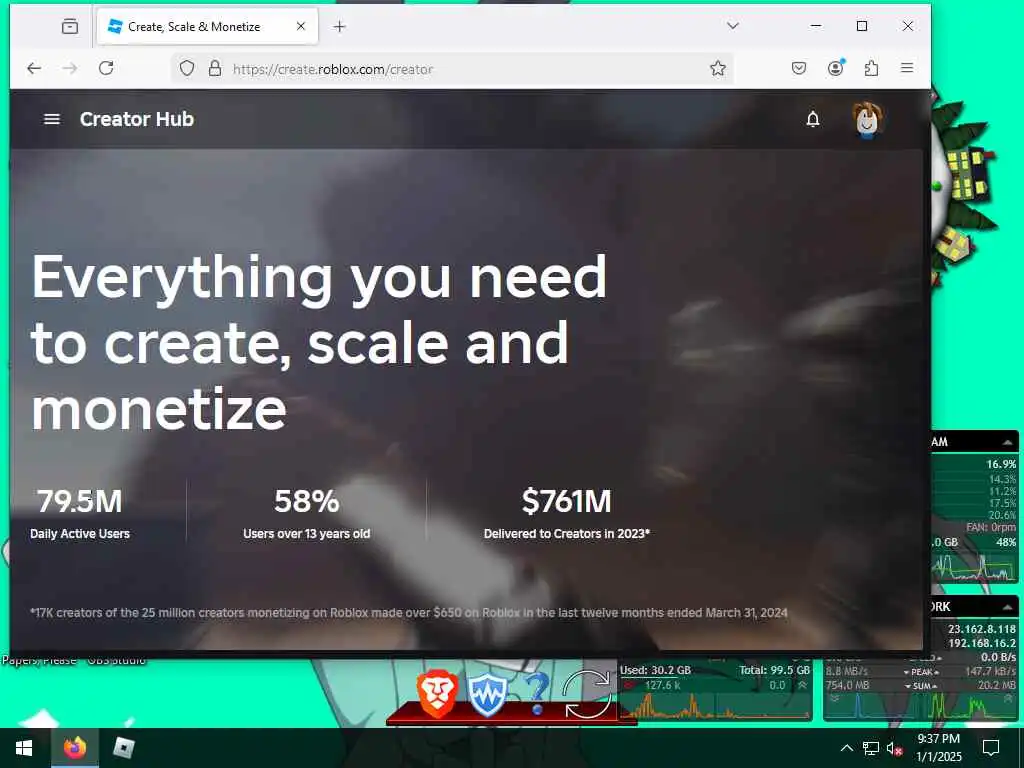Click the "FAN: 0rpm" reading
The width and height of the screenshot is (1024, 768).
(991, 527)
